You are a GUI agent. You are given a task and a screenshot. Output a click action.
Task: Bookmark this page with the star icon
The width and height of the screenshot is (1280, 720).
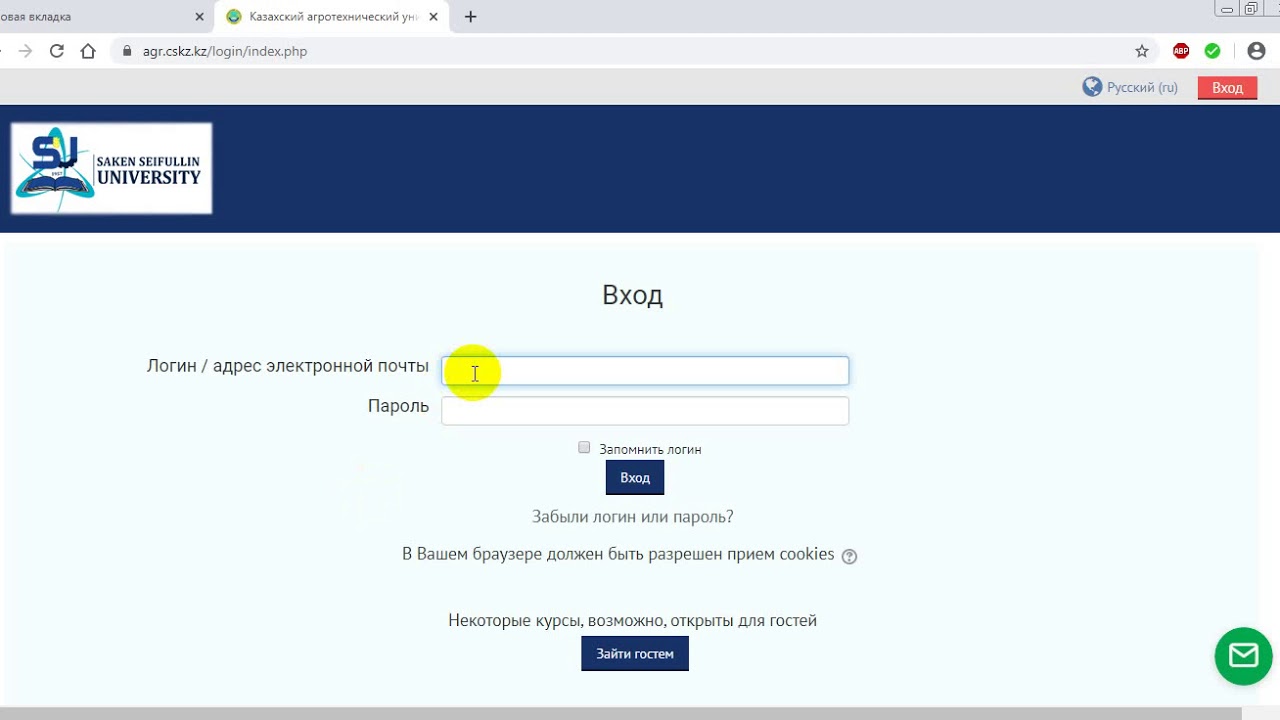pos(1142,51)
